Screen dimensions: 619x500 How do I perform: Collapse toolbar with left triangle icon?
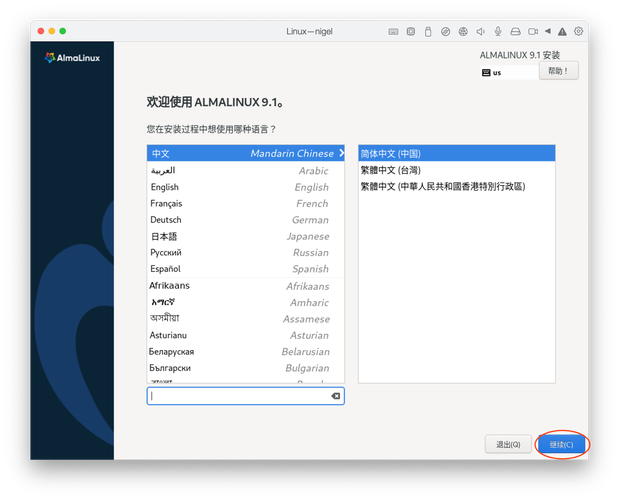(x=548, y=31)
